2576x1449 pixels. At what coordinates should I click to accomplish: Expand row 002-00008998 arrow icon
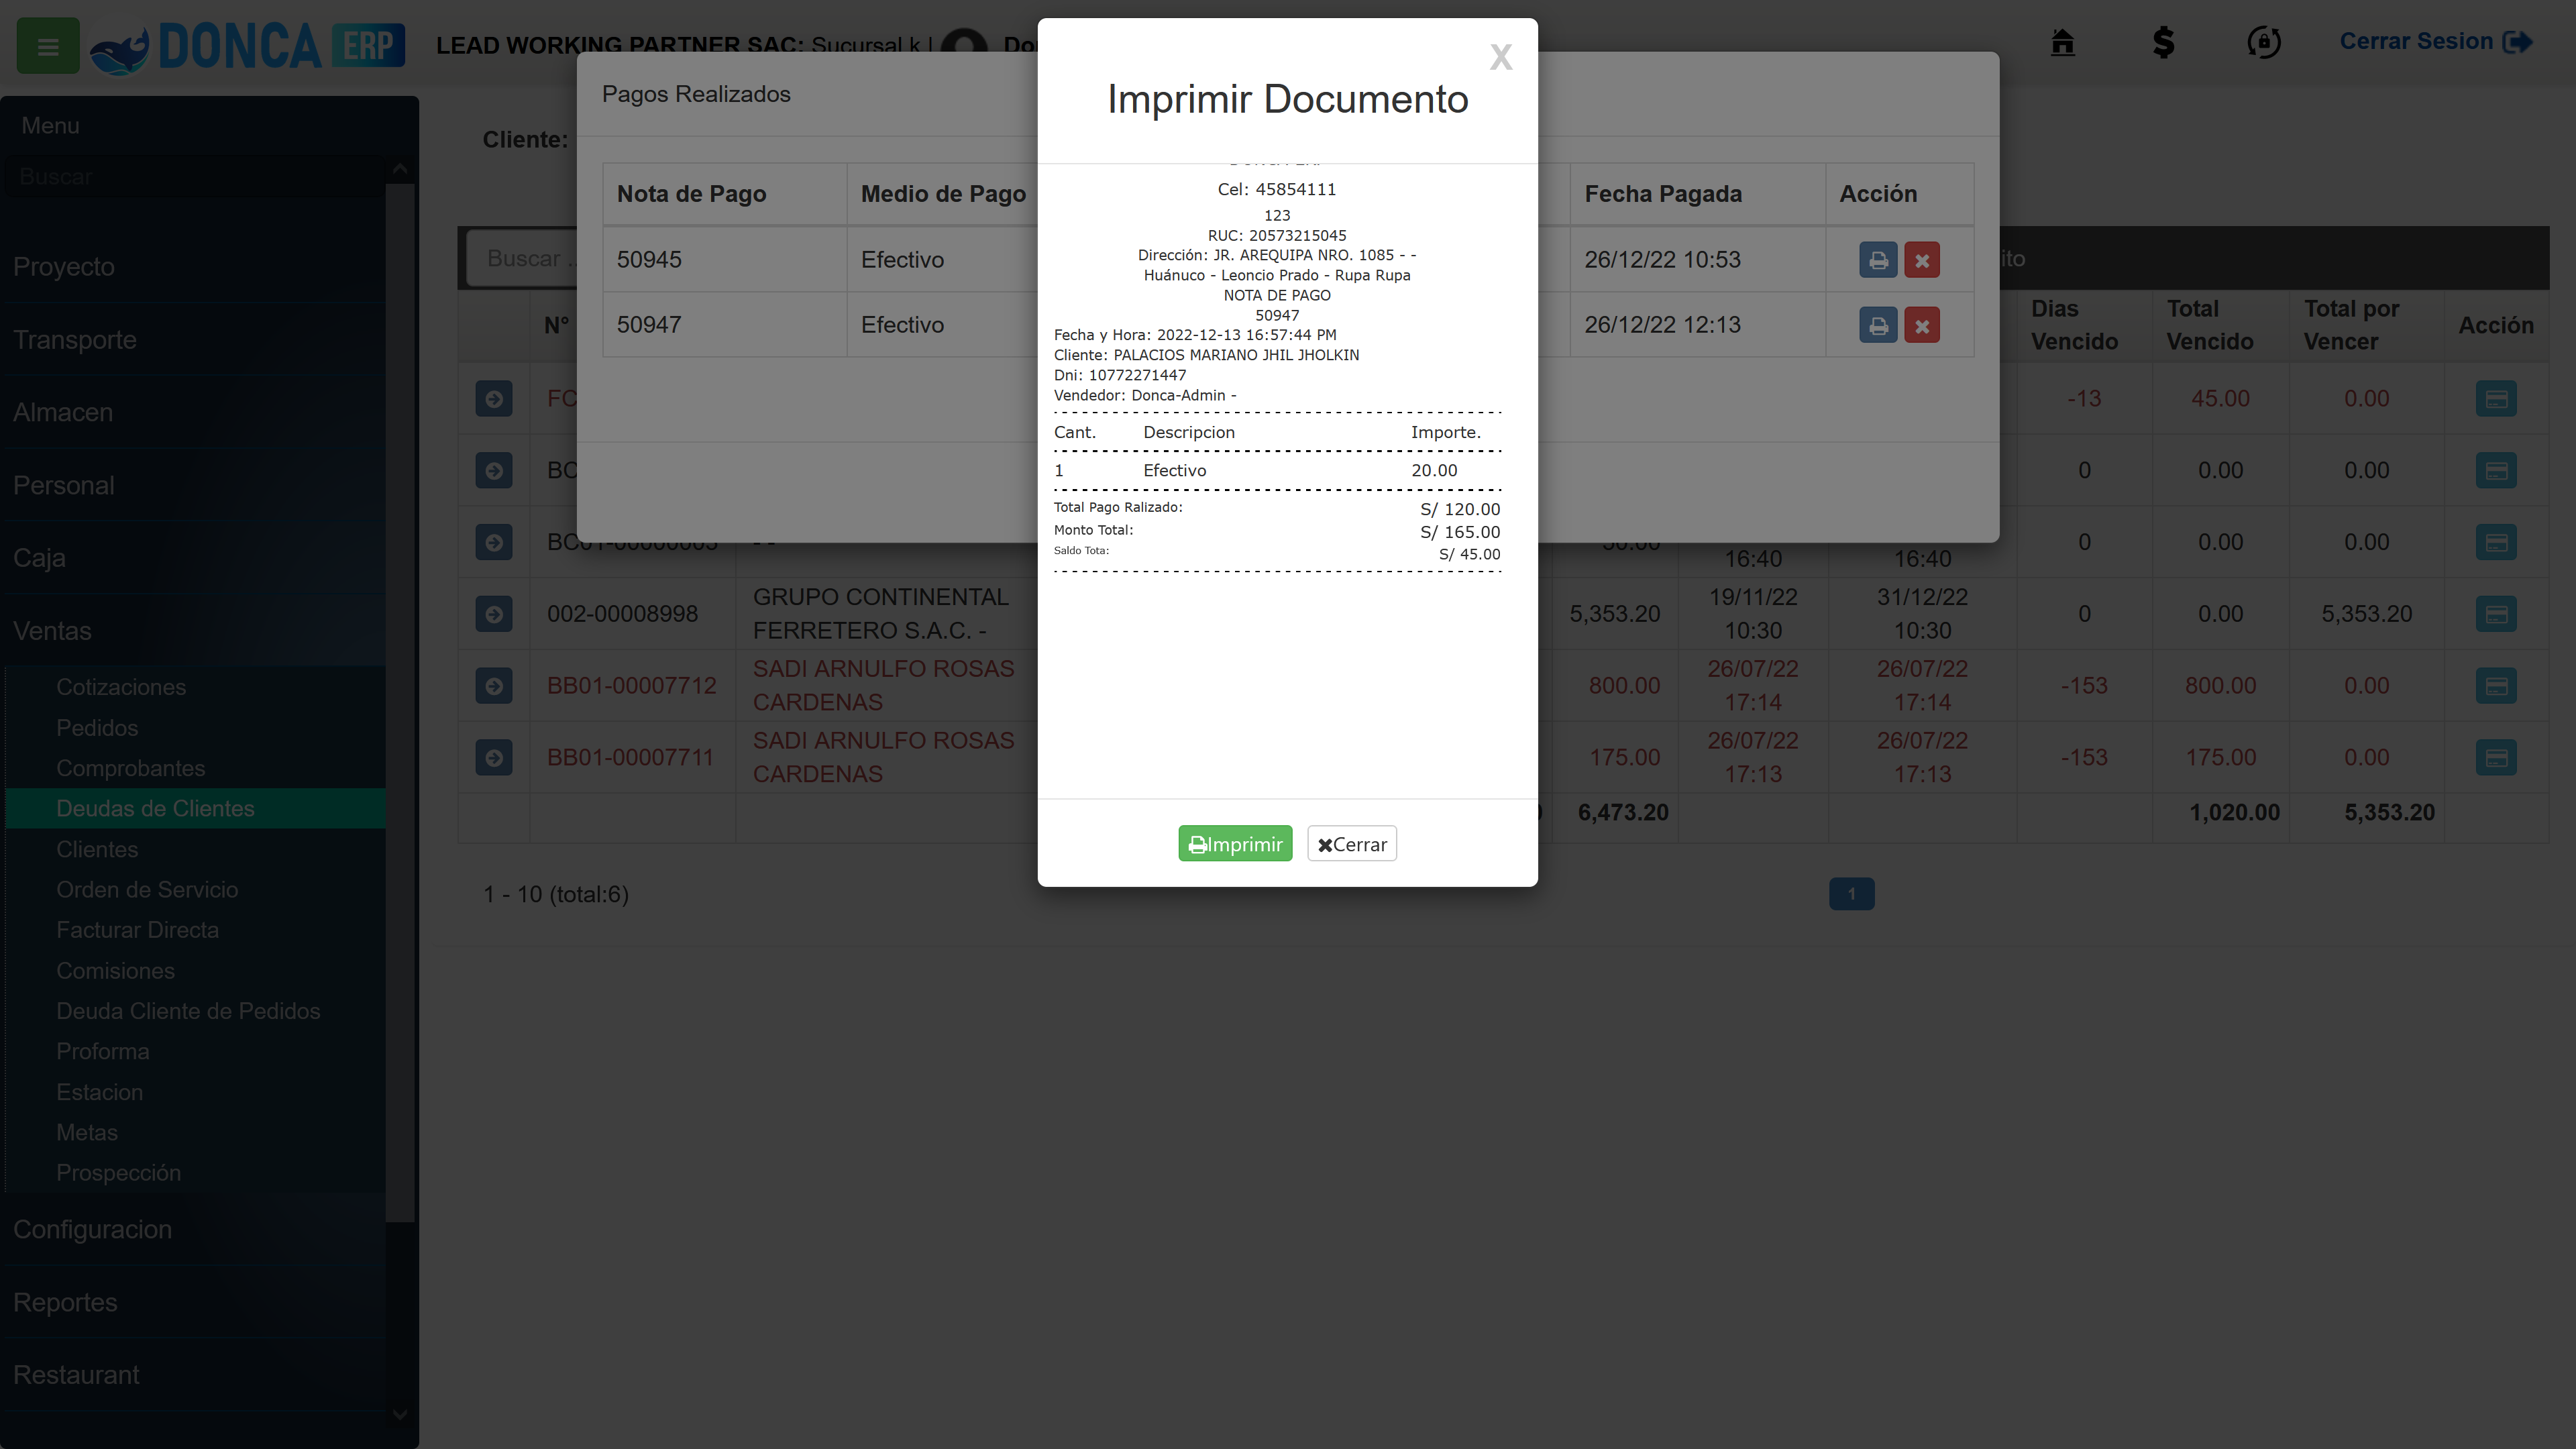494,614
